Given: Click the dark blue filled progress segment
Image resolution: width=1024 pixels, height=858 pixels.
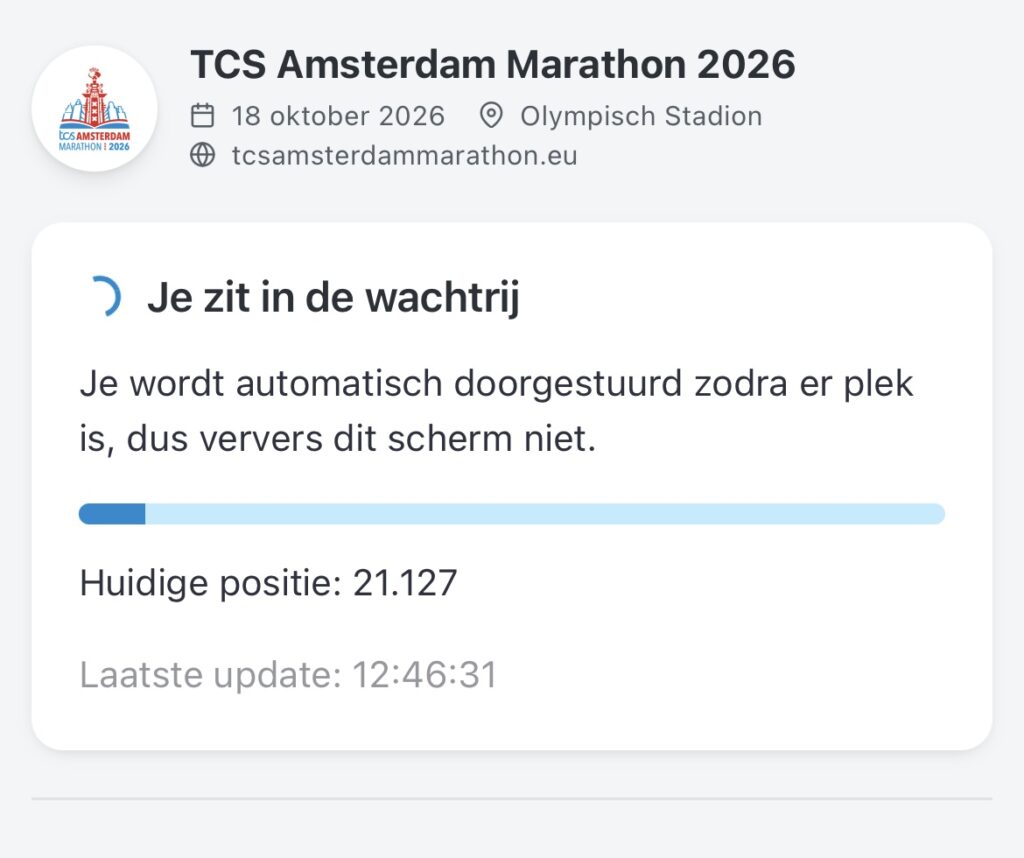Looking at the screenshot, I should click(x=112, y=514).
